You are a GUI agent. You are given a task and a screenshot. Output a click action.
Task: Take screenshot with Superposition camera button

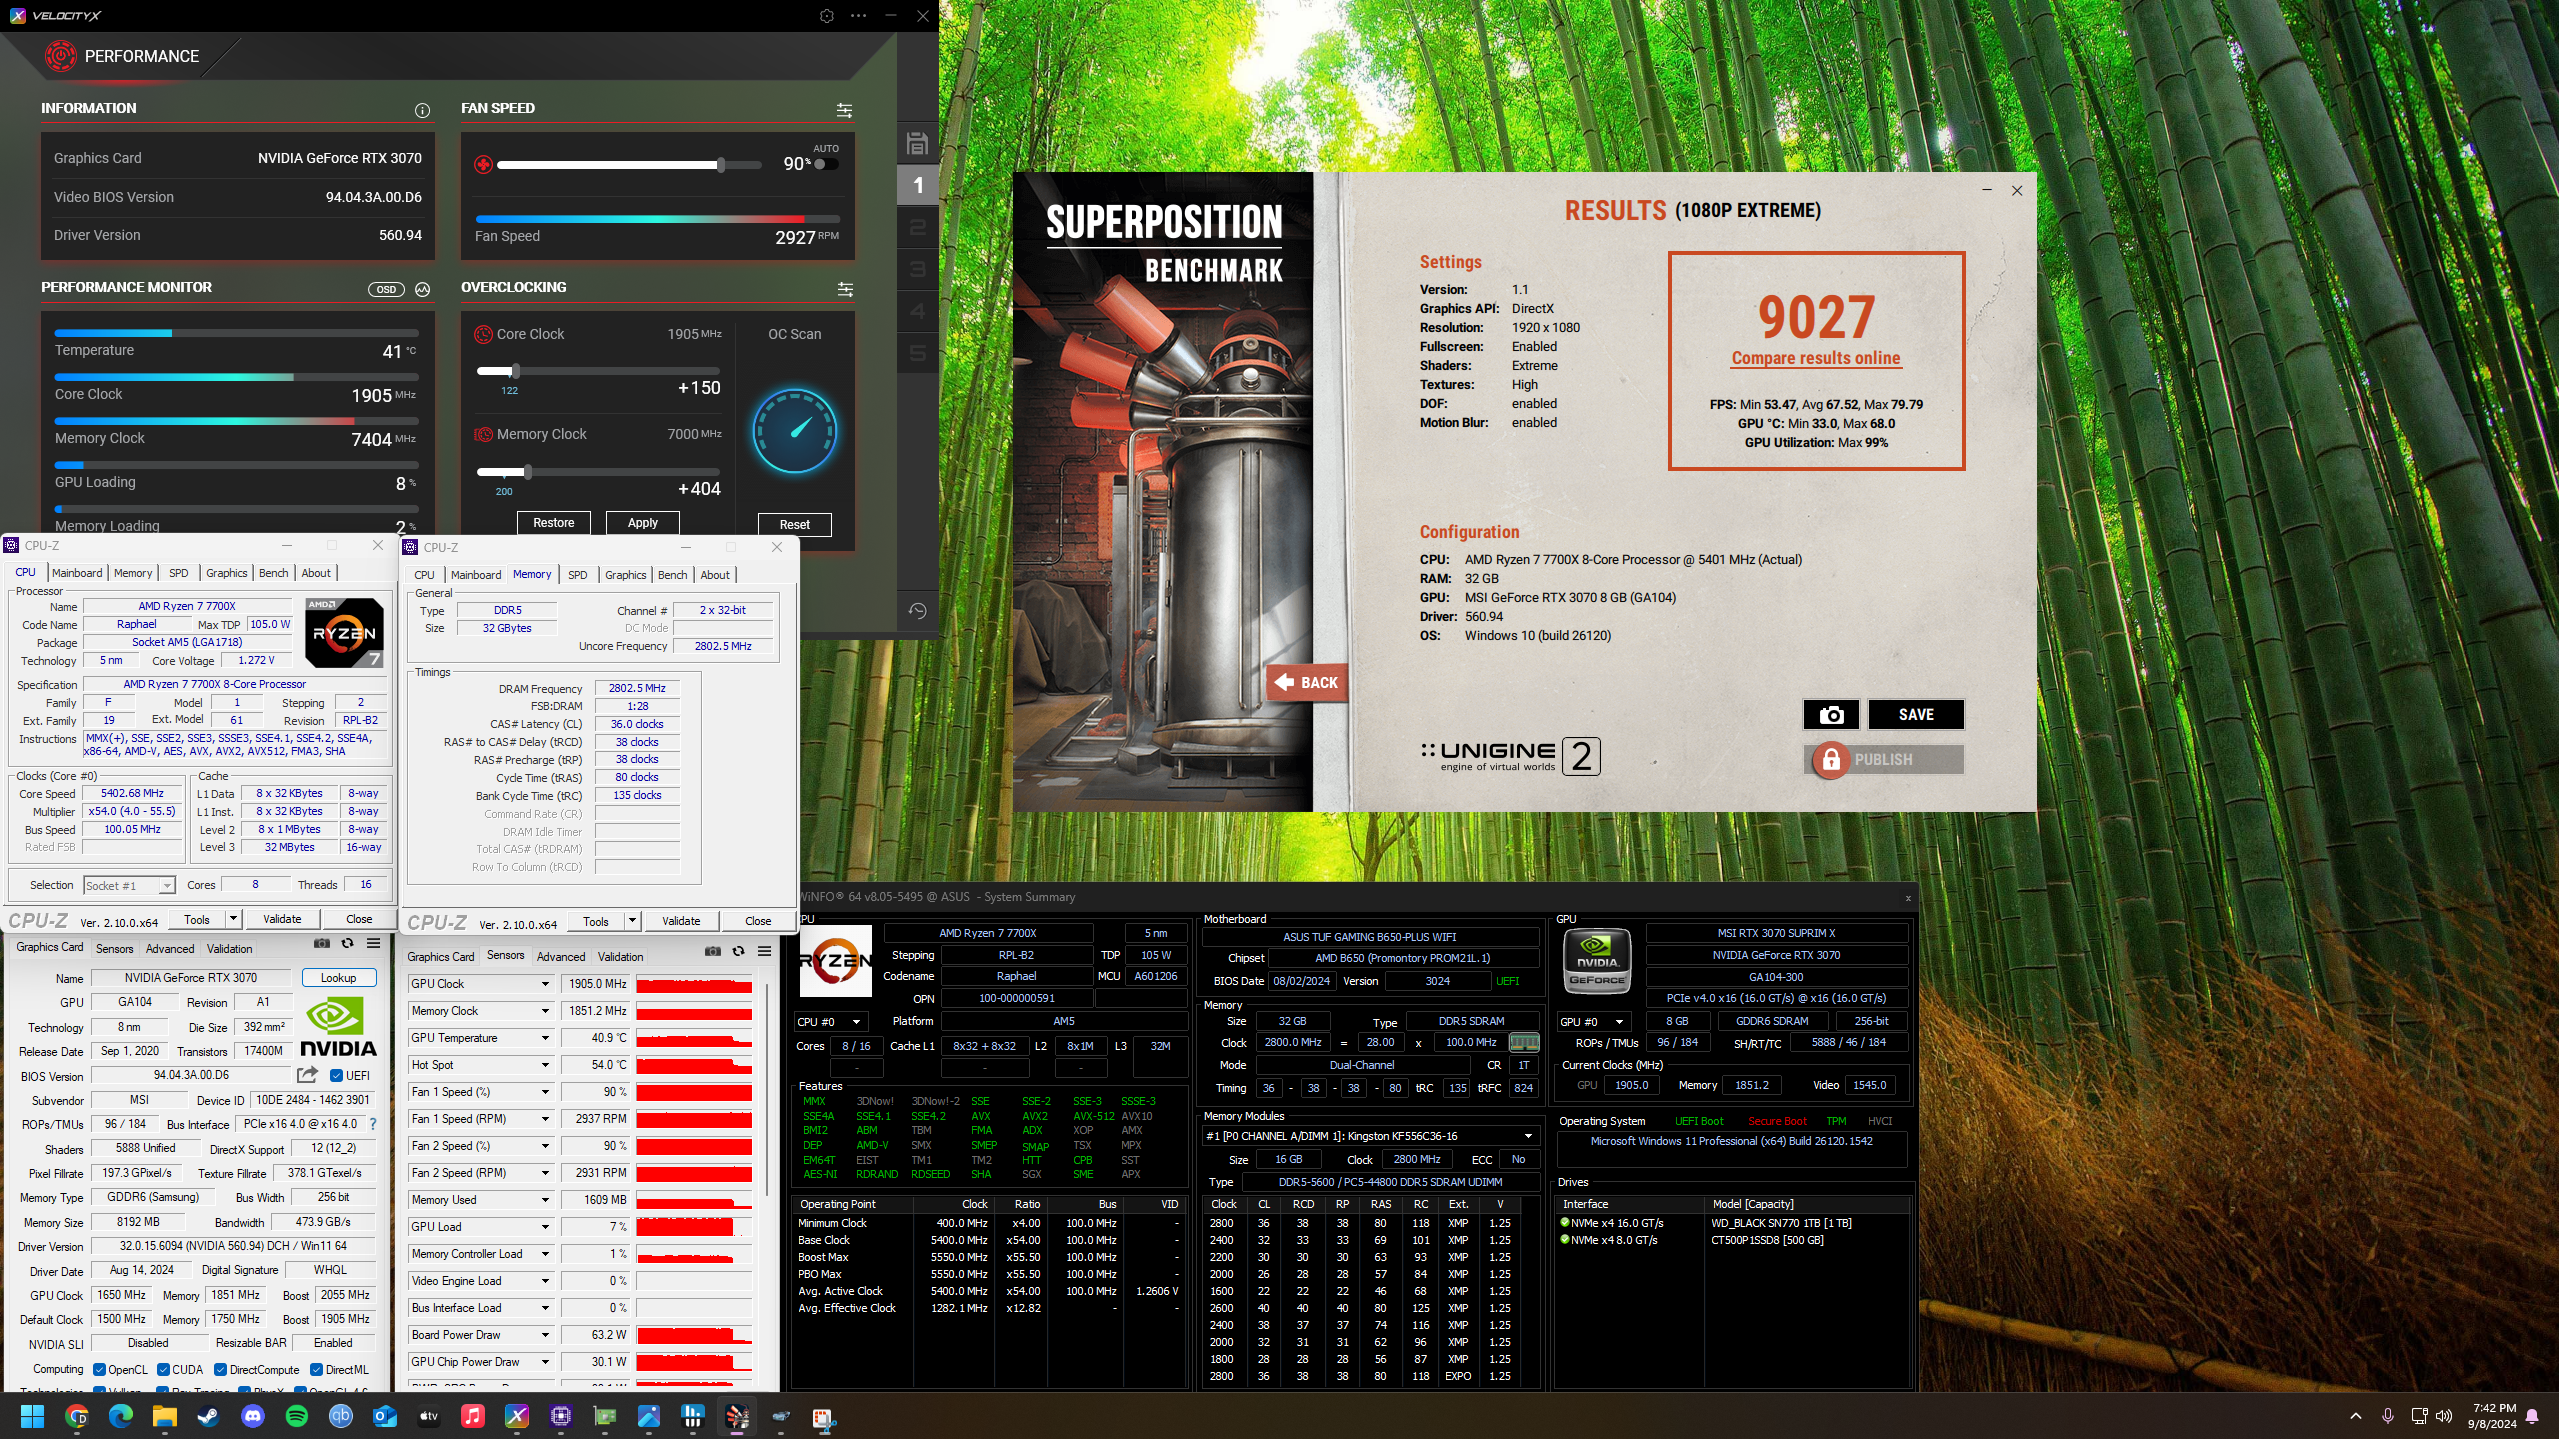[x=1831, y=714]
